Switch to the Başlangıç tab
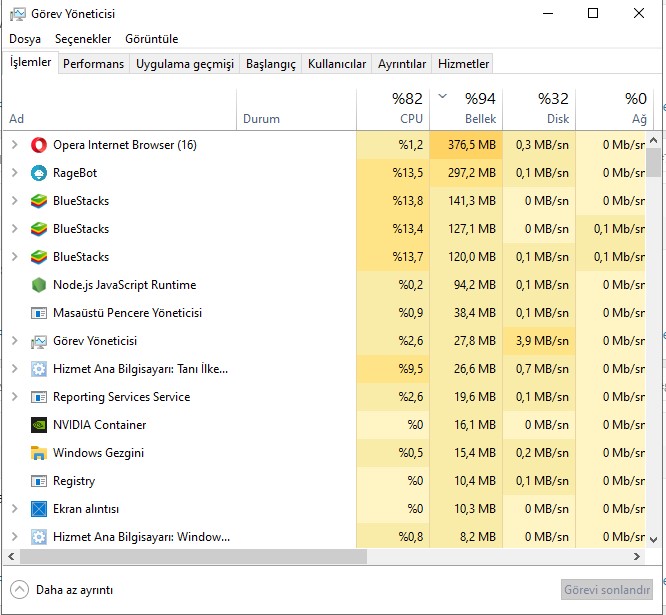The width and height of the screenshot is (666, 615). (x=271, y=64)
